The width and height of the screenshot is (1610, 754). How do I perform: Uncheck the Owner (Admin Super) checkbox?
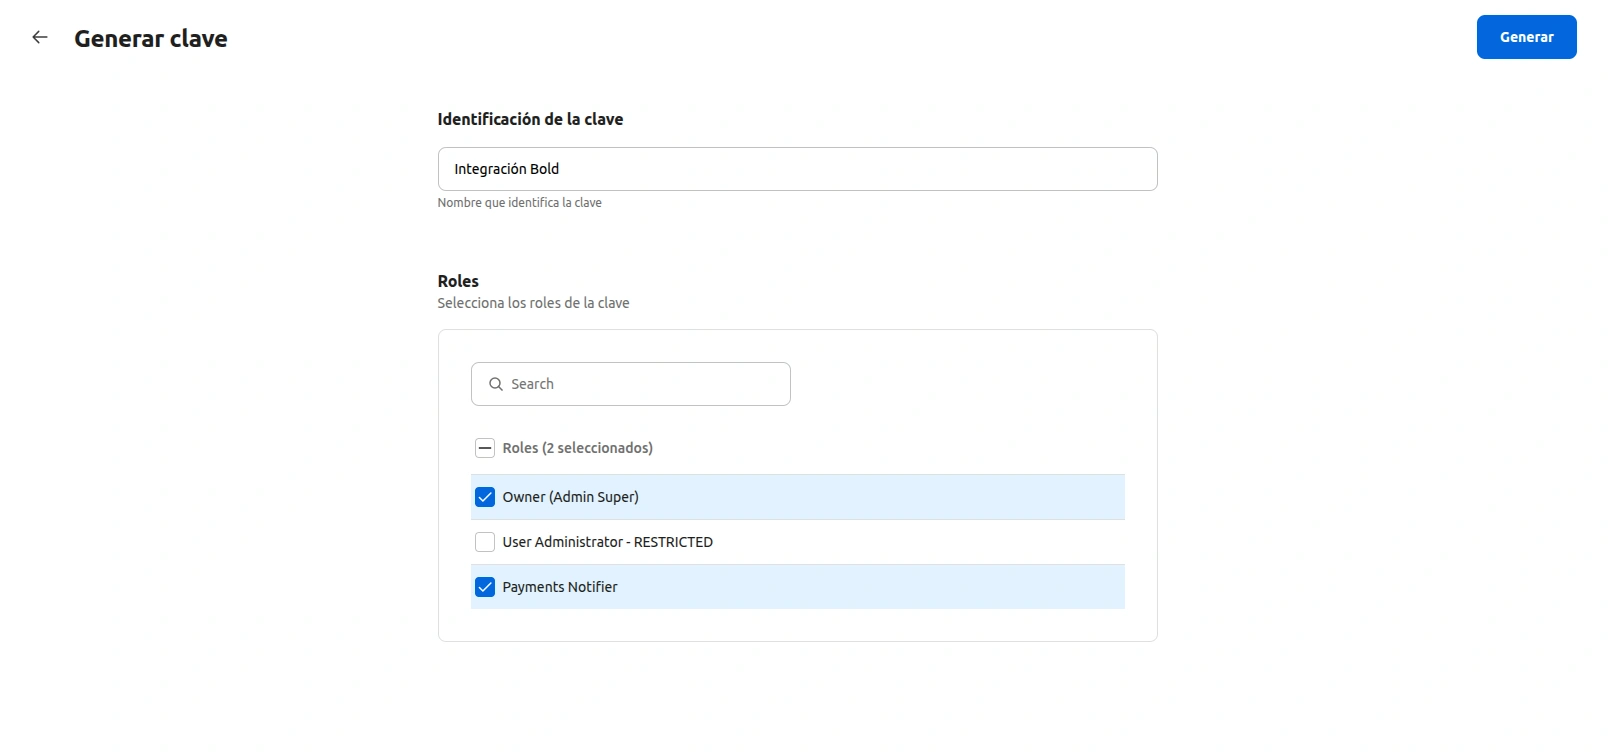coord(485,497)
